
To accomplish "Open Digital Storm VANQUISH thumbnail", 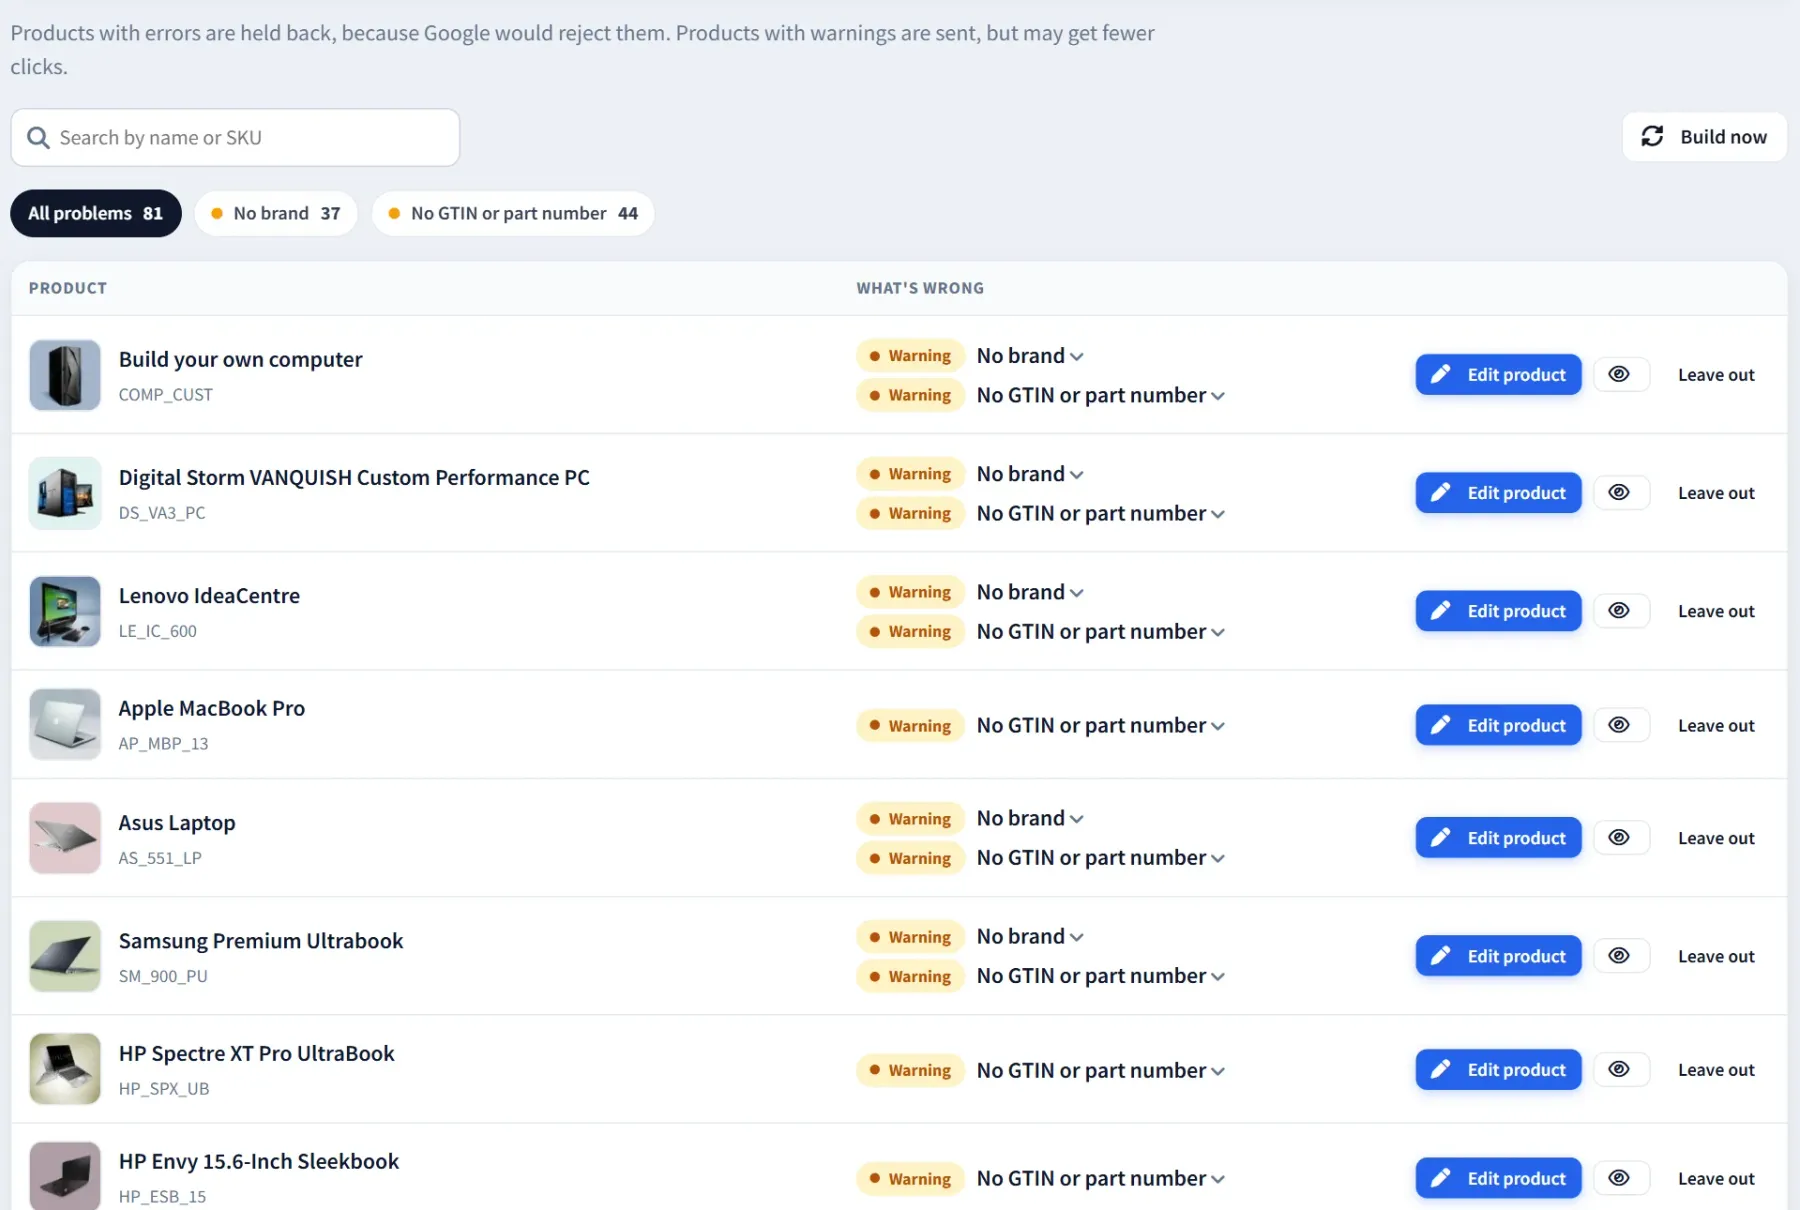I will pos(65,493).
